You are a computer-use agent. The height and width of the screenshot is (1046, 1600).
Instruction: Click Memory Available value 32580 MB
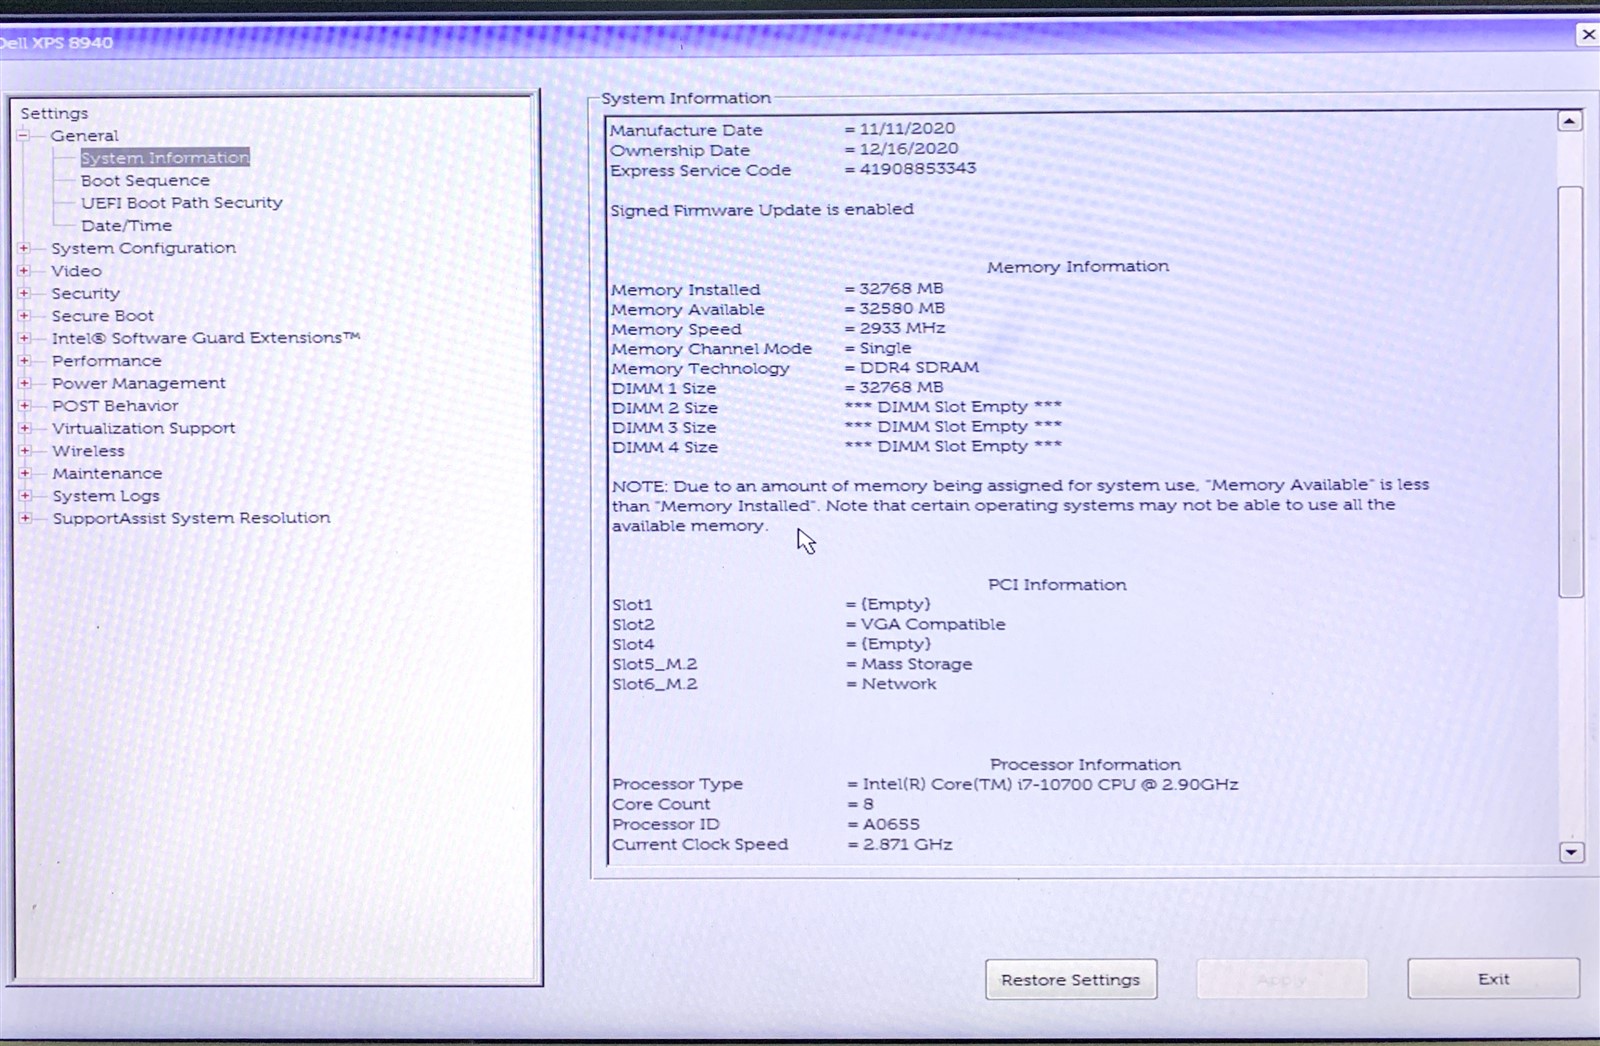click(902, 308)
